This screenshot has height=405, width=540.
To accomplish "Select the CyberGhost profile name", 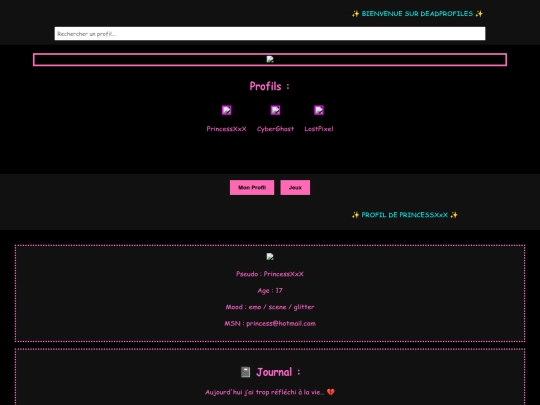I will [275, 129].
